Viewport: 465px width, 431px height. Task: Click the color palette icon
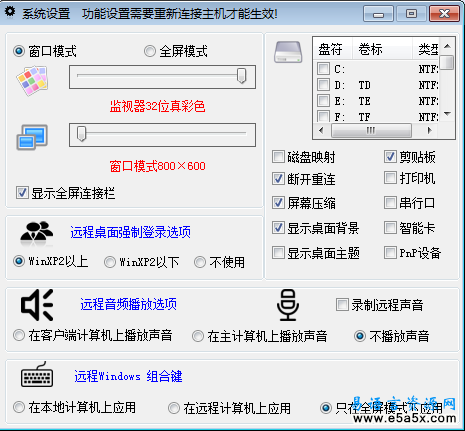click(32, 80)
